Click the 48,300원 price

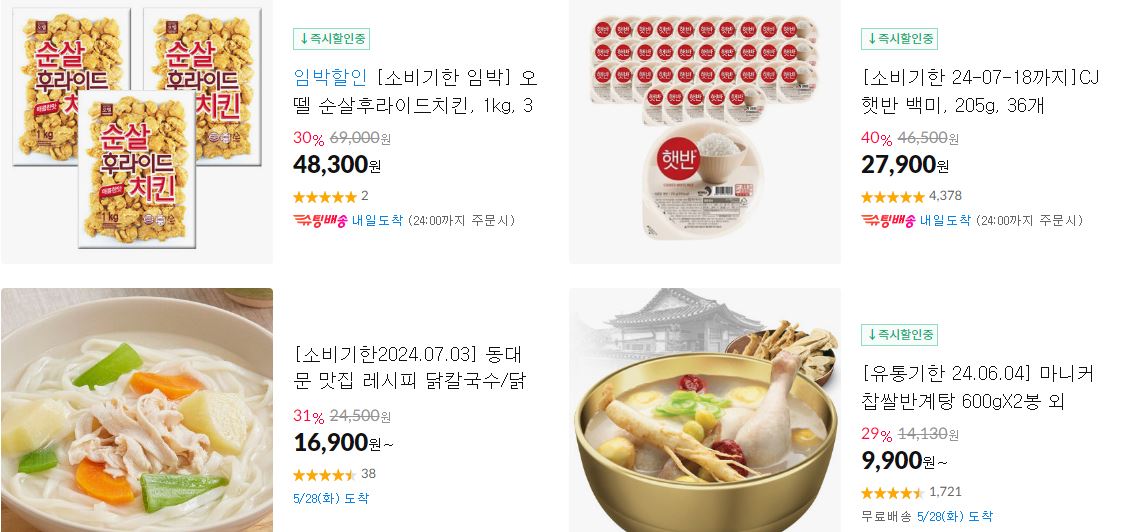coord(337,164)
